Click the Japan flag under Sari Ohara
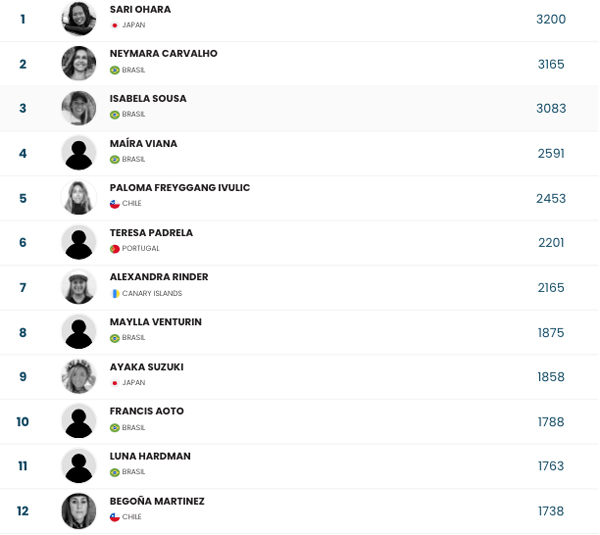Image resolution: width=600 pixels, height=535 pixels. (115, 25)
